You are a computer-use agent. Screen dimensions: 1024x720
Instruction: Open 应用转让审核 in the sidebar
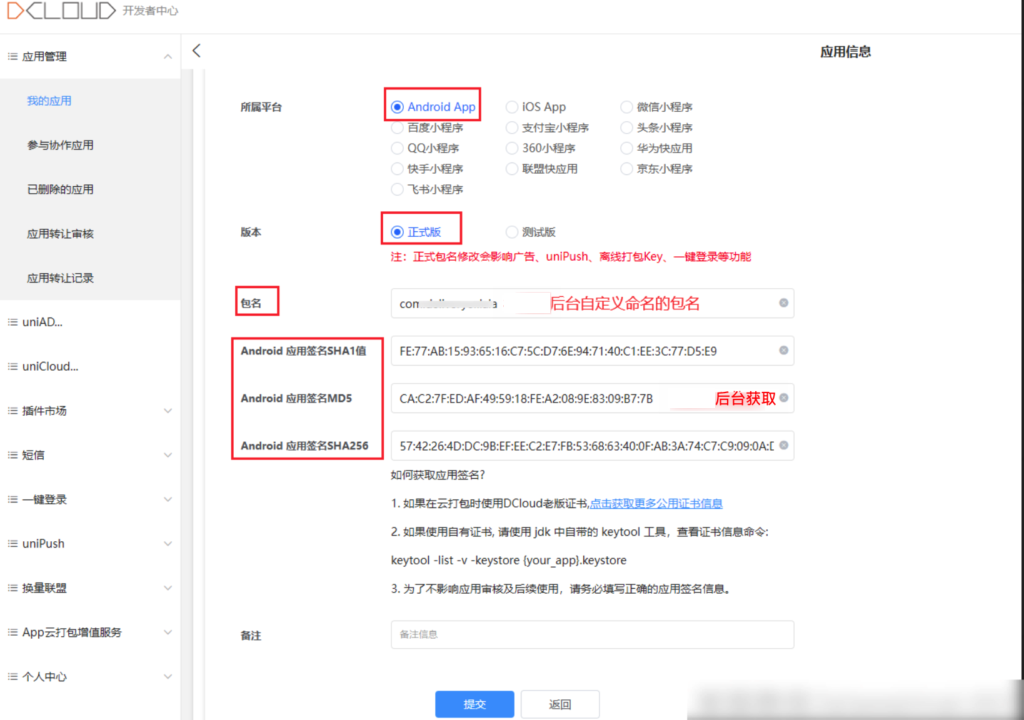coord(60,234)
